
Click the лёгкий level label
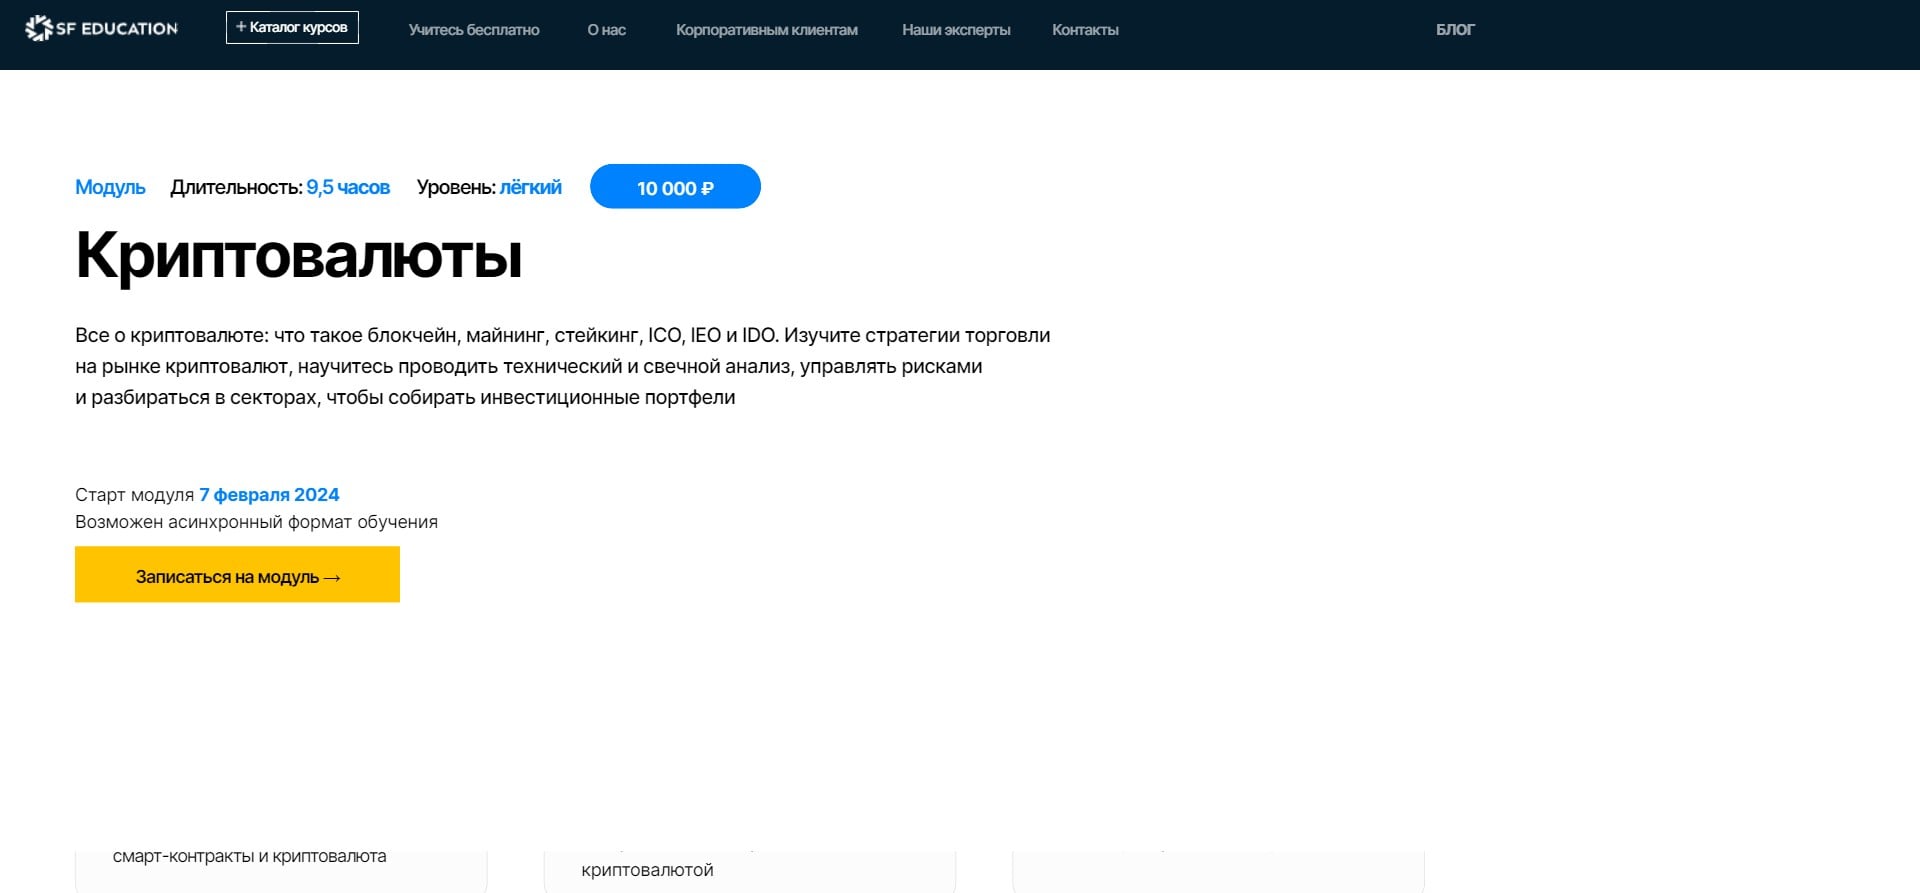(x=530, y=187)
